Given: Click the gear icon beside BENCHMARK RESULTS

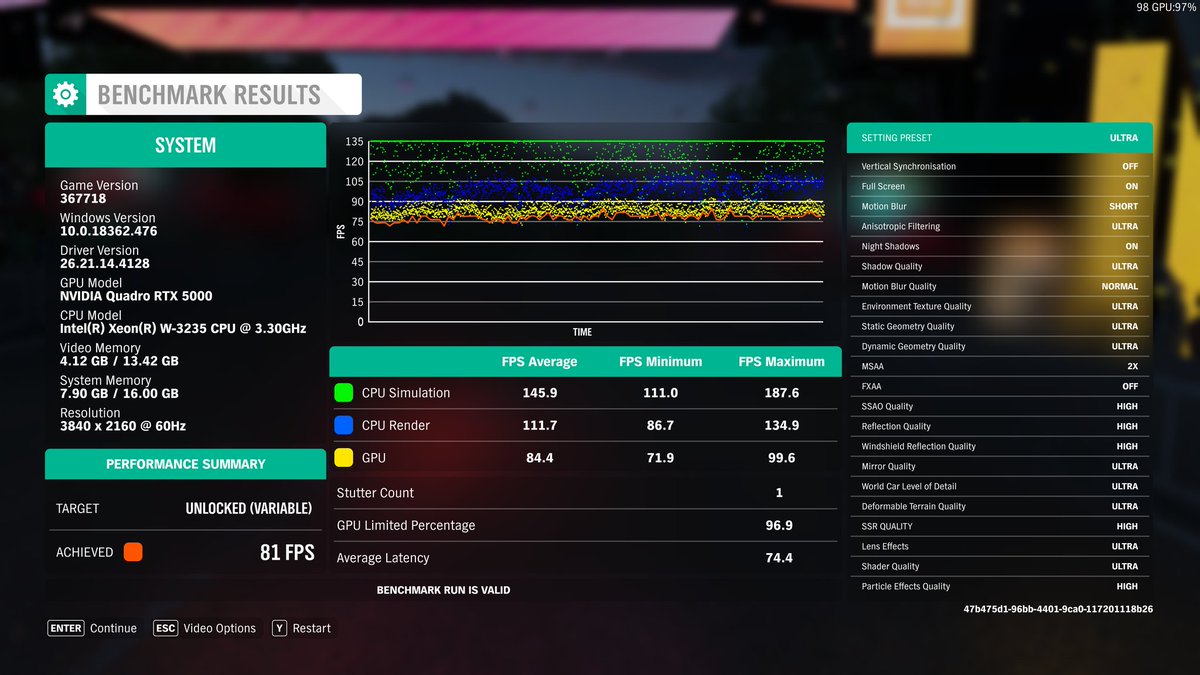Looking at the screenshot, I should pos(64,93).
